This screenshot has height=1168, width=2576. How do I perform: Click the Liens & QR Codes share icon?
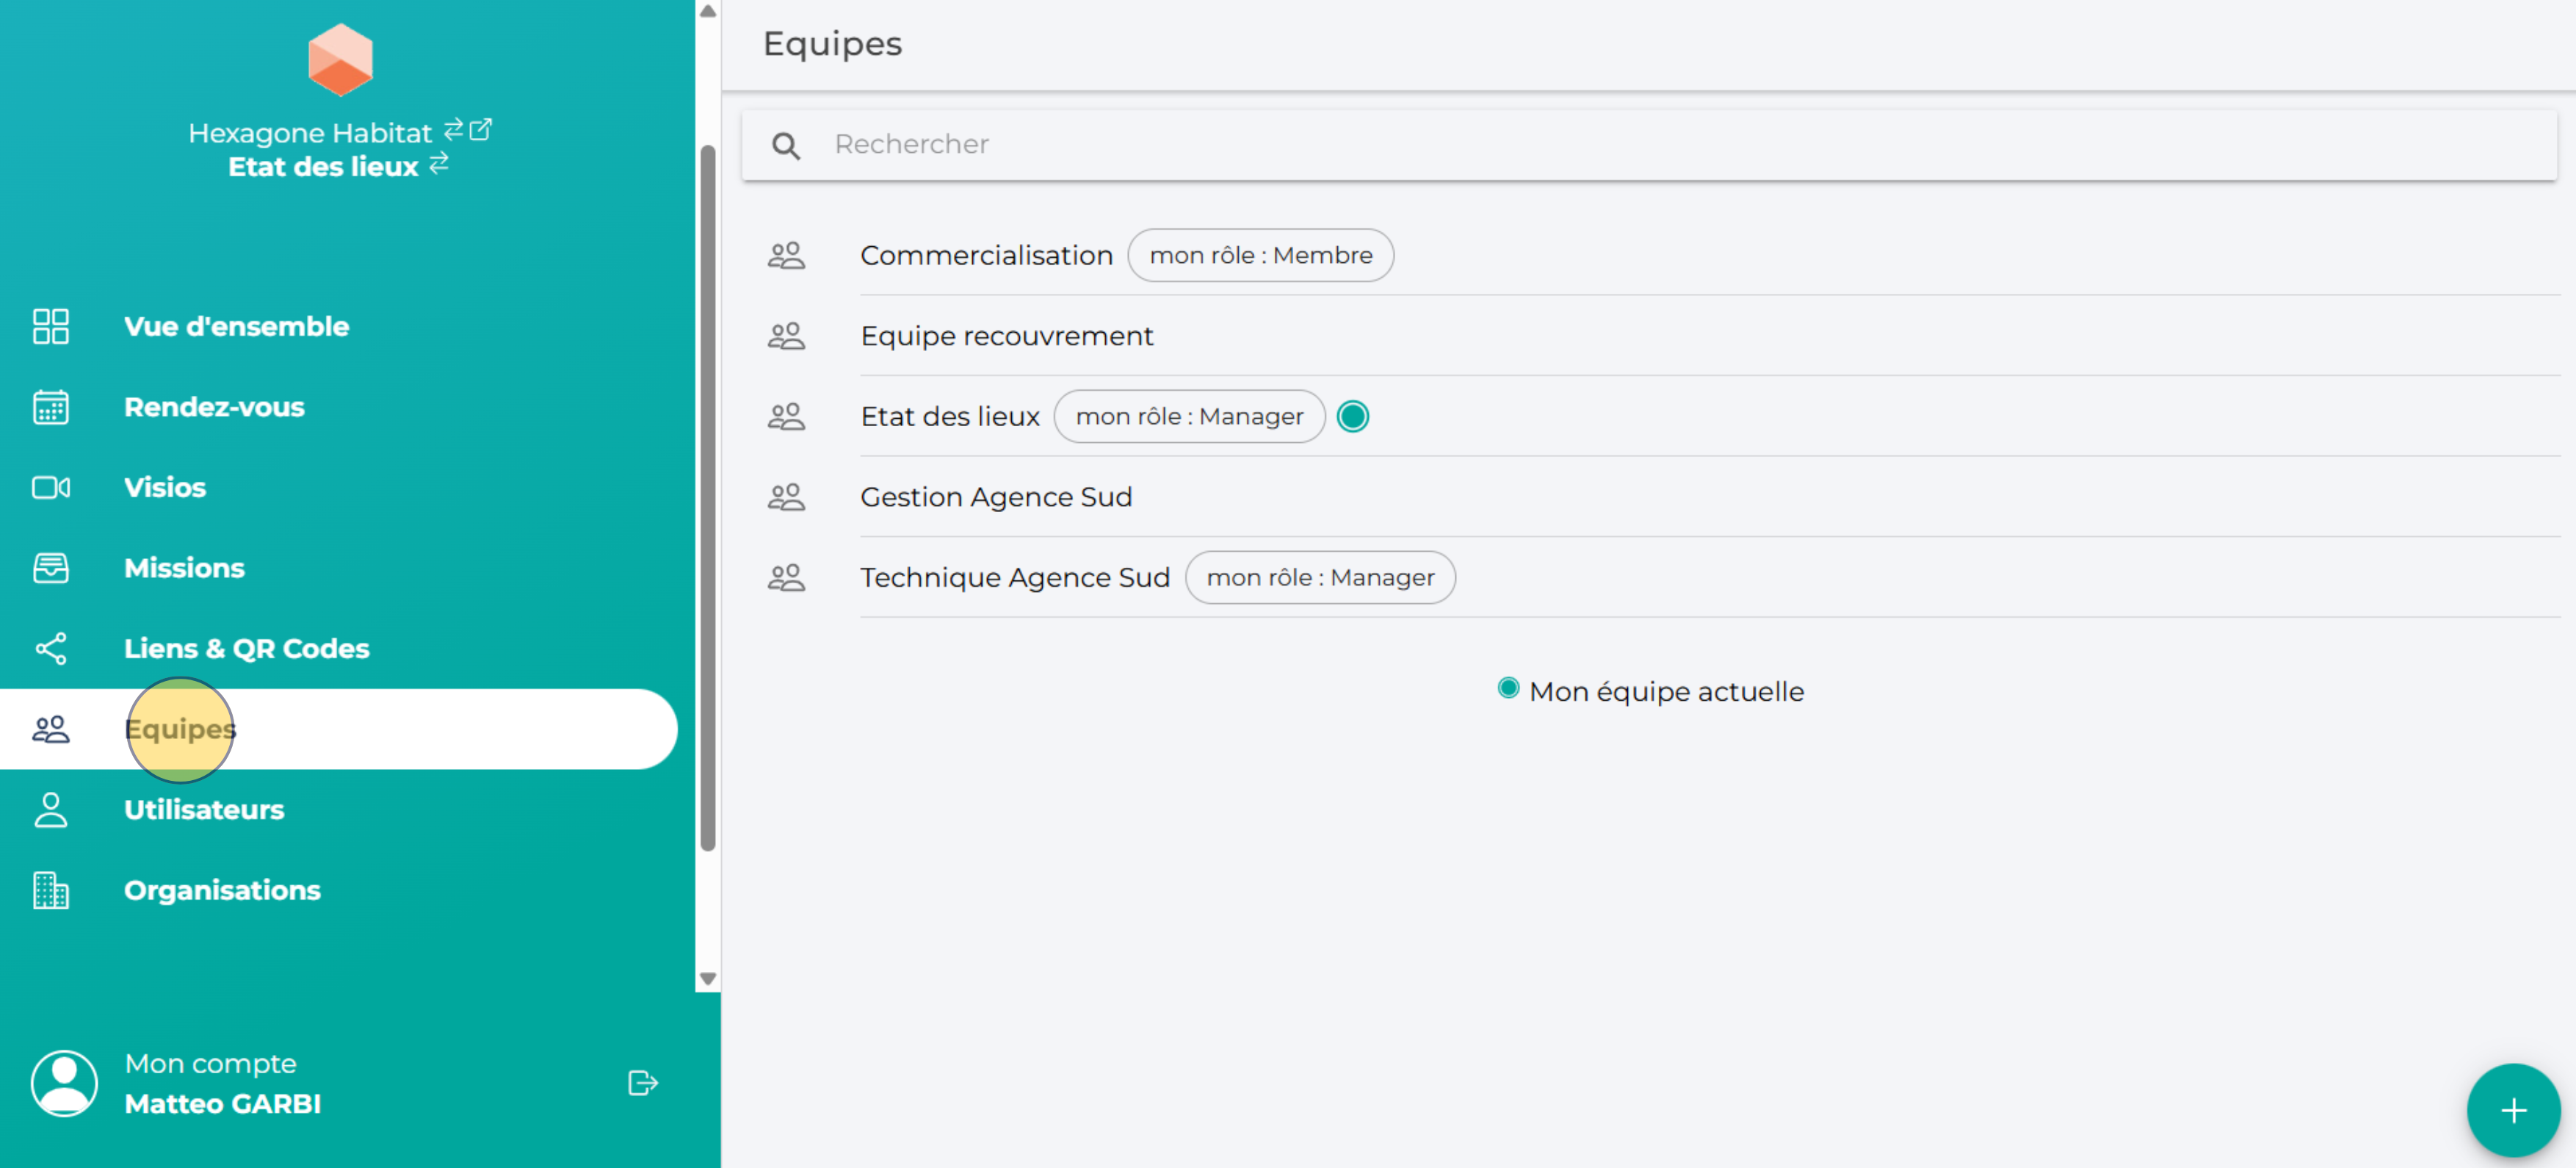coord(51,649)
